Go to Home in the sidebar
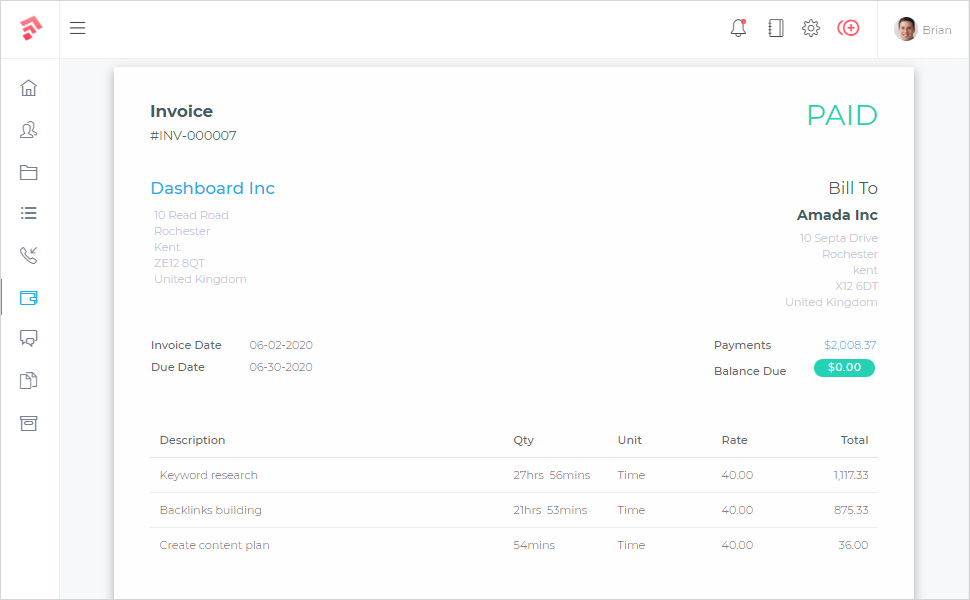970x600 pixels. pos(29,88)
